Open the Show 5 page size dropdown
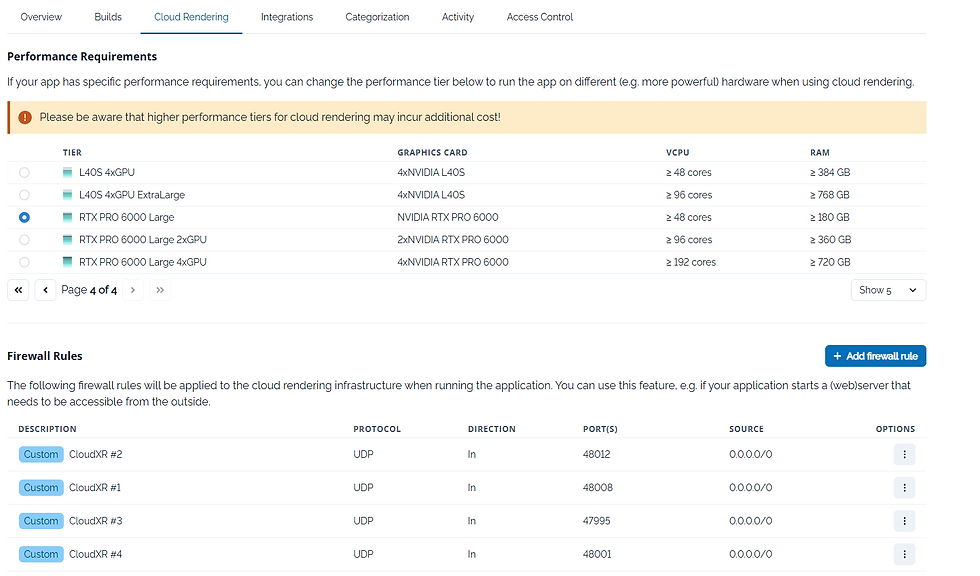980x576 pixels. coord(888,289)
